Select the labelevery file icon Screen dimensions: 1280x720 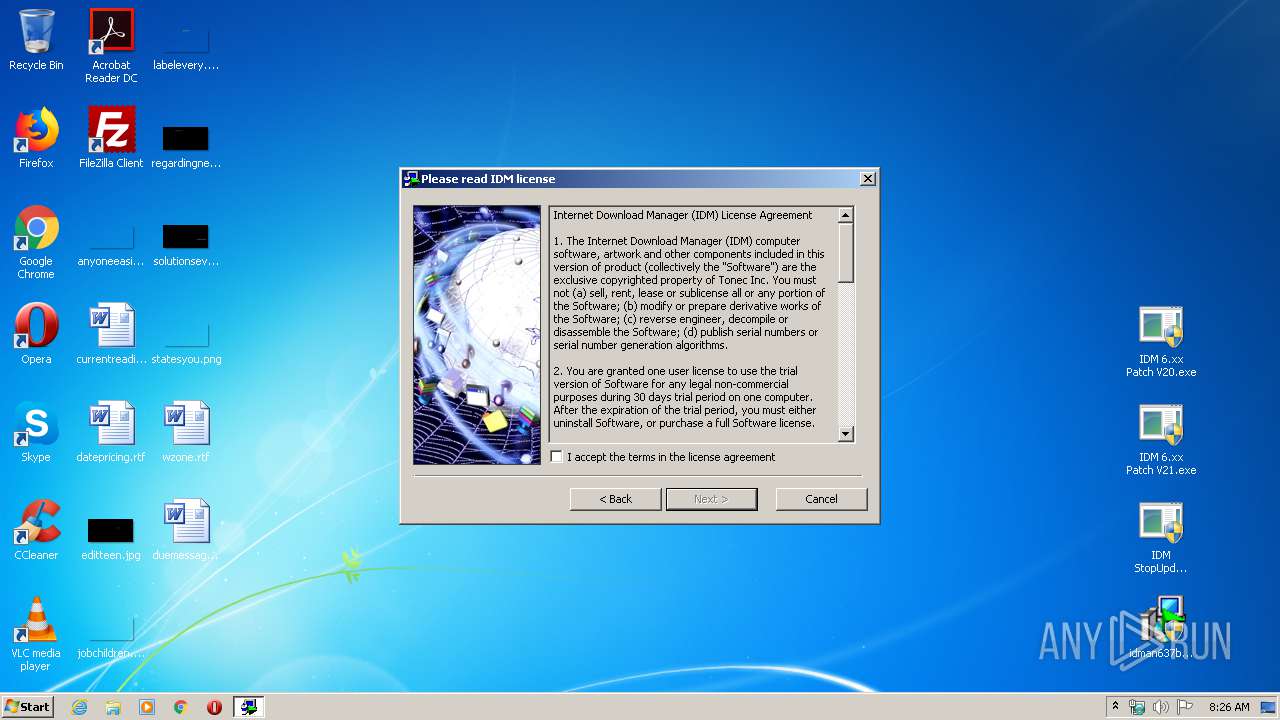tap(186, 46)
